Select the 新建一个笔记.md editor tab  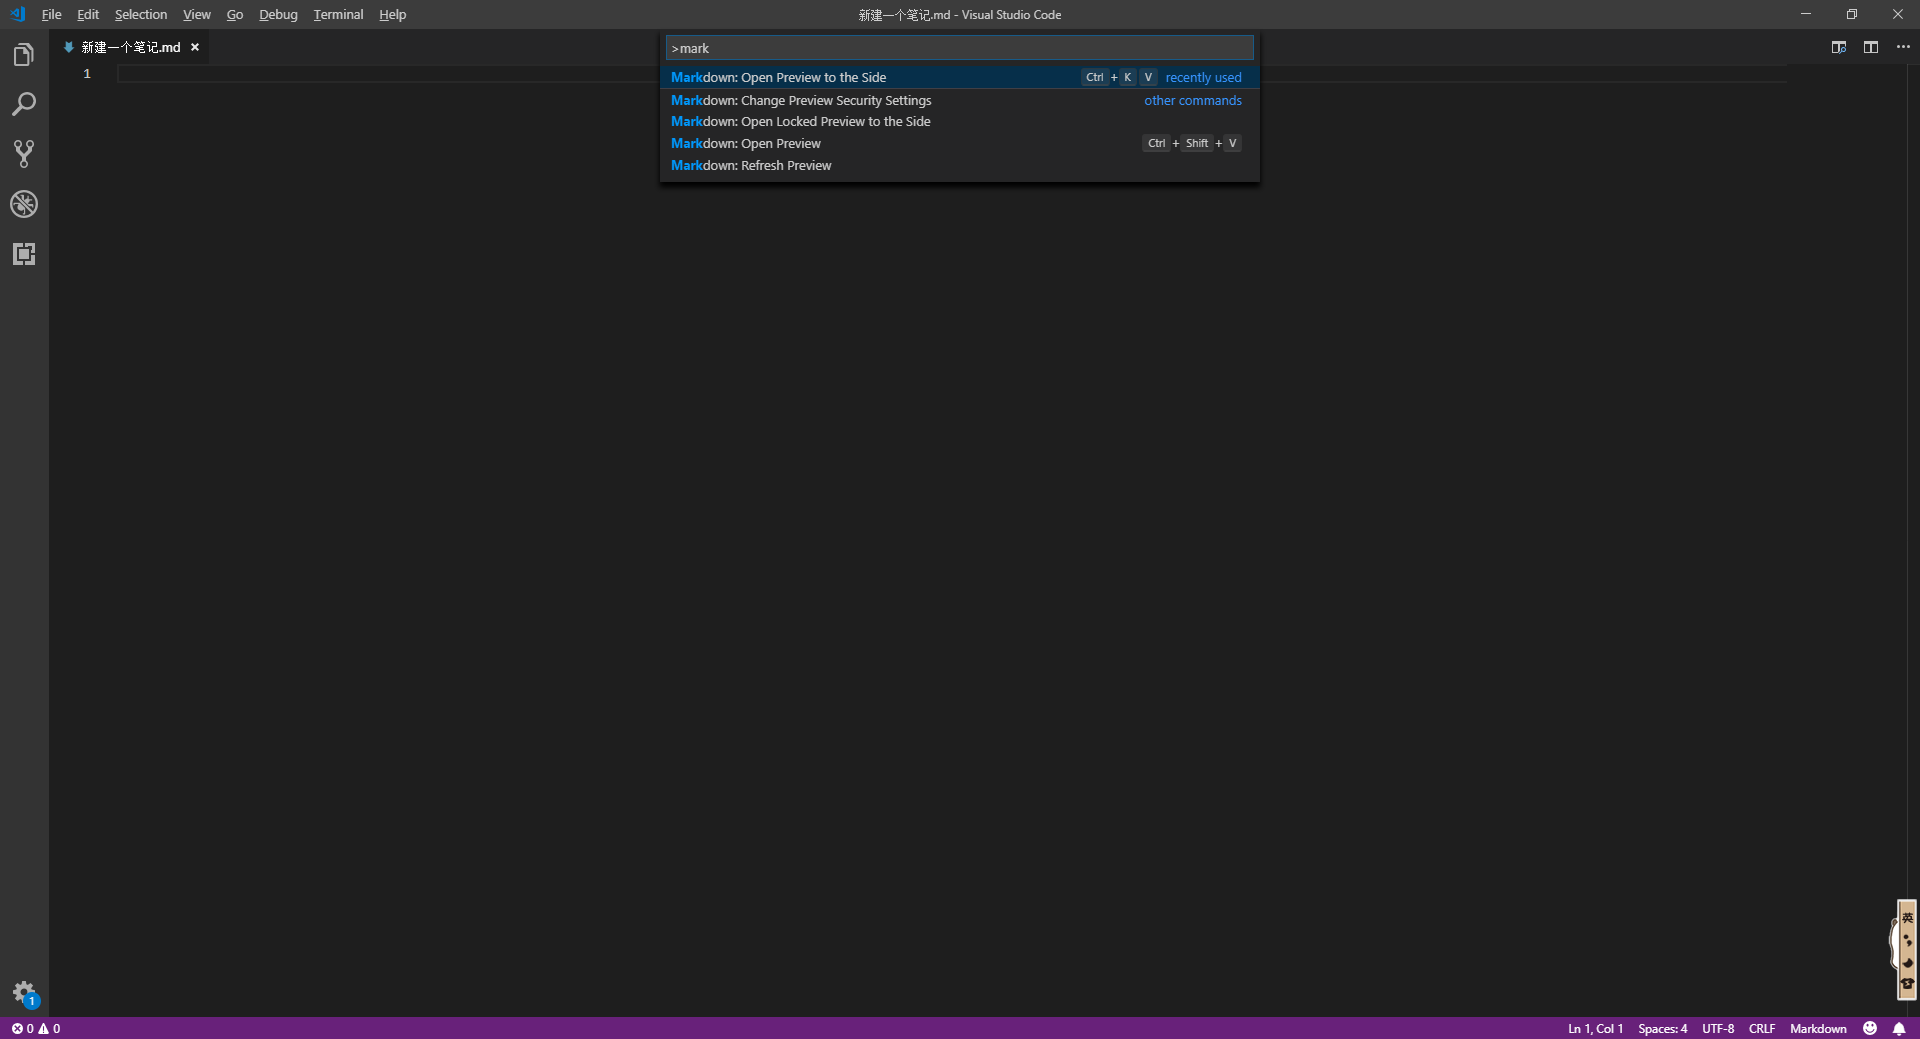pyautogui.click(x=131, y=47)
